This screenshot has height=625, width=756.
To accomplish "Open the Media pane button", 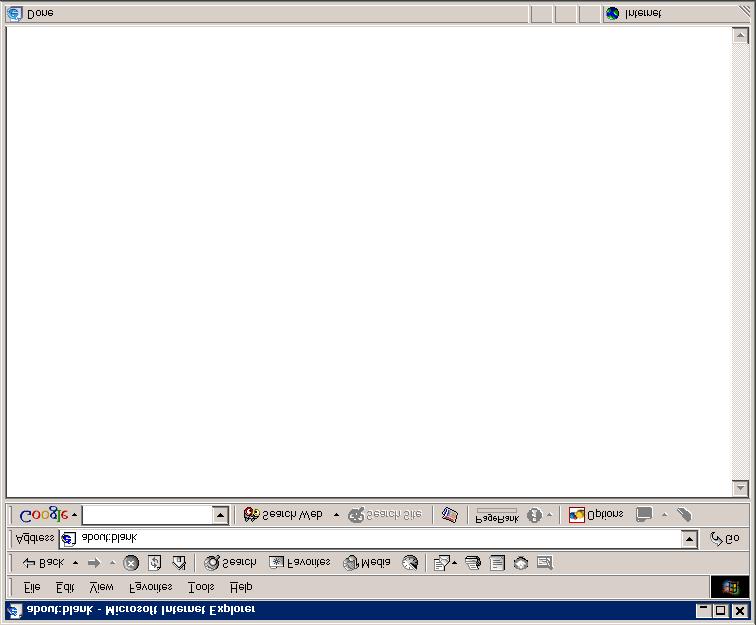I will [366, 562].
